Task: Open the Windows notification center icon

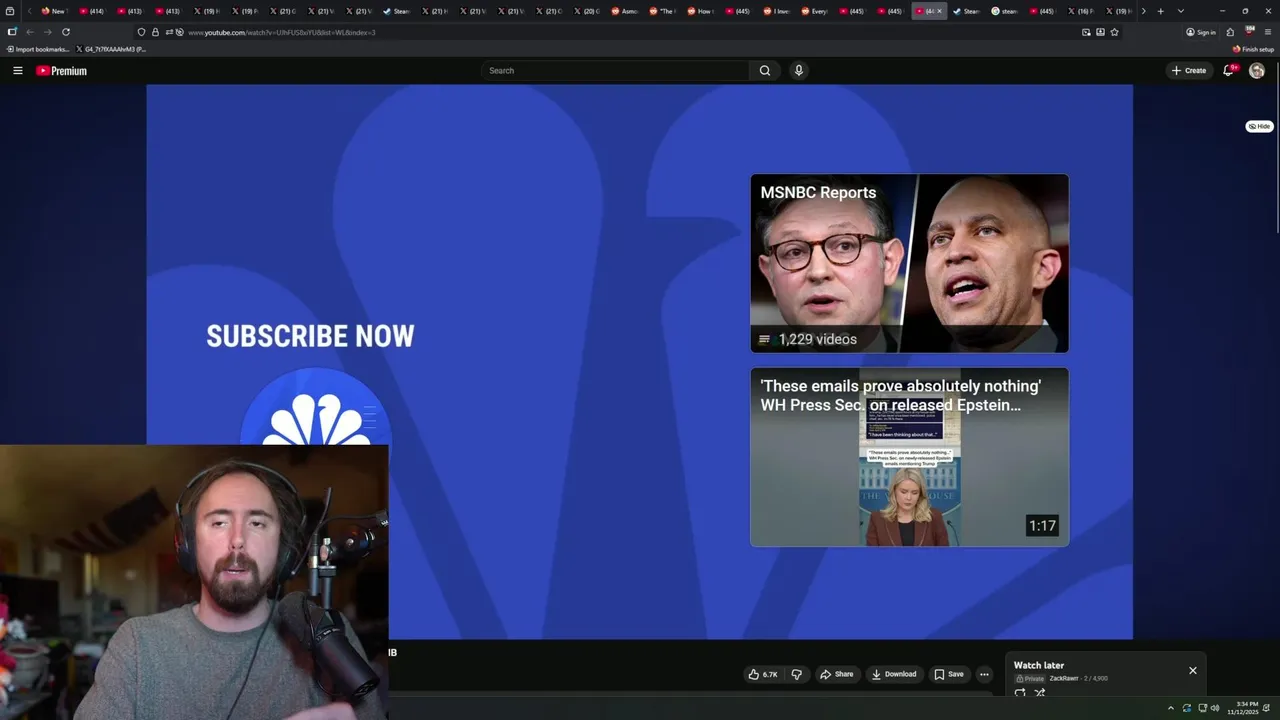Action: (x=1266, y=708)
